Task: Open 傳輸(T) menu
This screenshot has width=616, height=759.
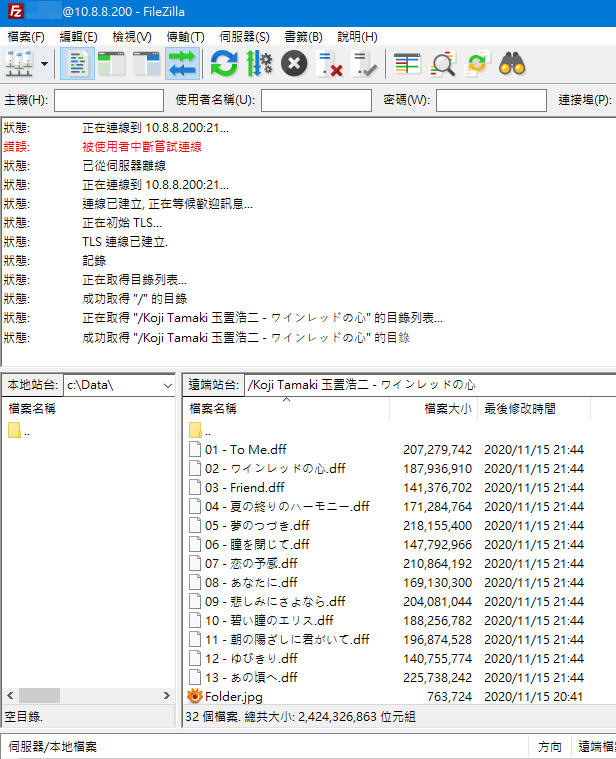Action: coord(185,37)
